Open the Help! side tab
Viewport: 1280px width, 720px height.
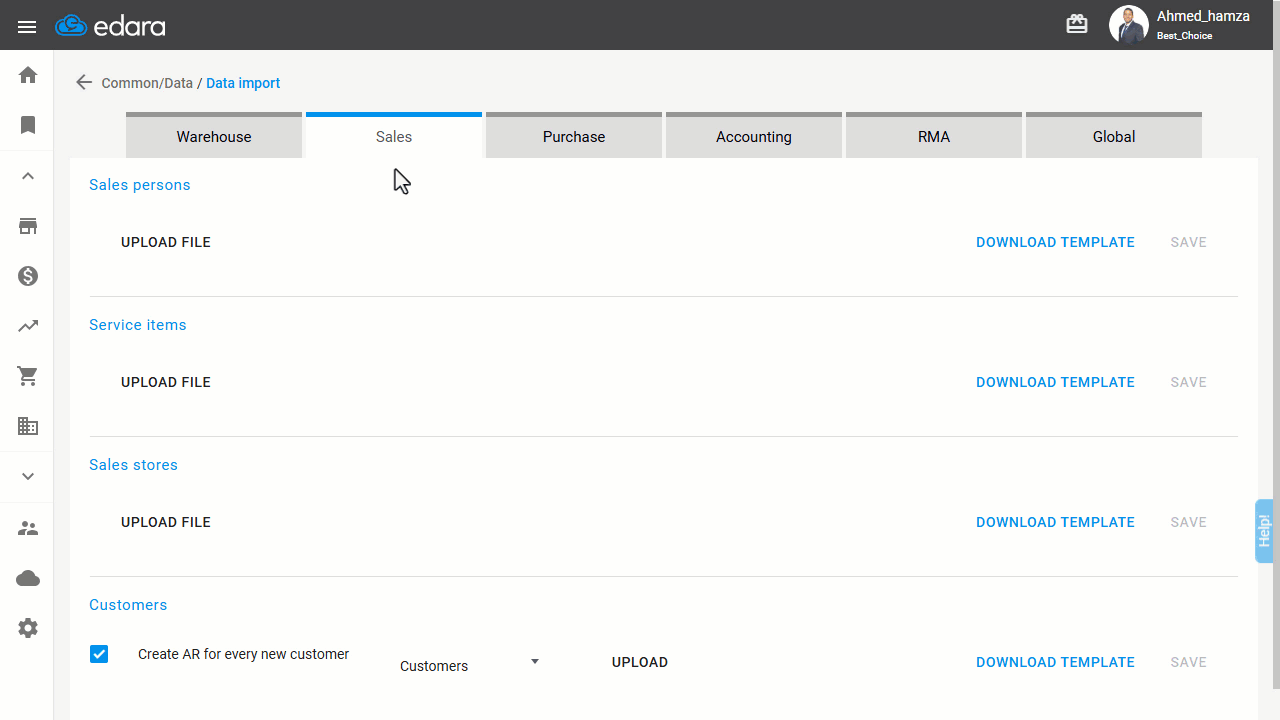tap(1264, 530)
